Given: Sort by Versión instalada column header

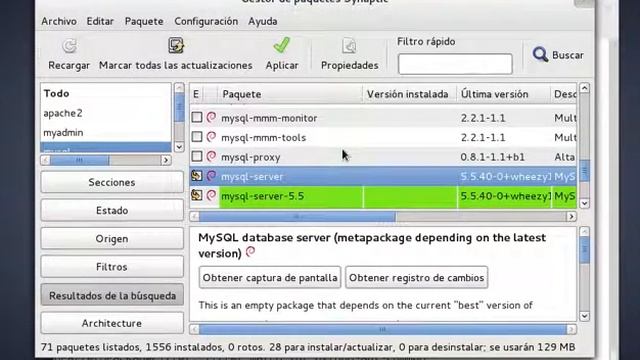Looking at the screenshot, I should click(x=409, y=94).
